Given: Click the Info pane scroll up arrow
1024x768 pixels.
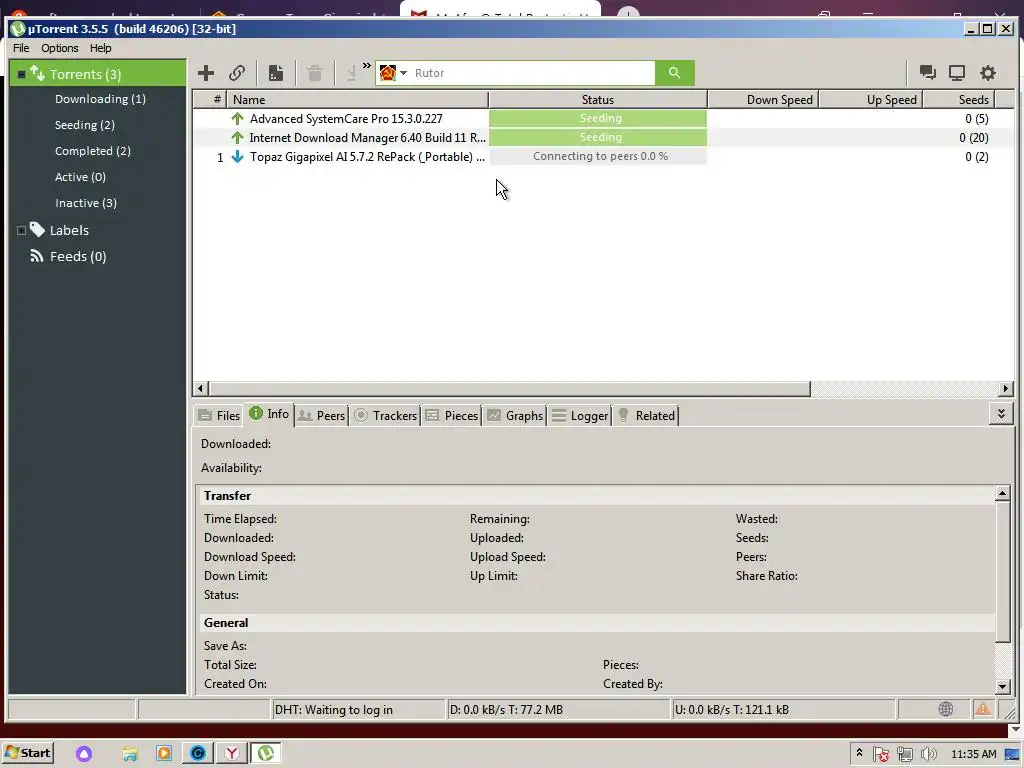Looking at the screenshot, I should tap(1002, 493).
